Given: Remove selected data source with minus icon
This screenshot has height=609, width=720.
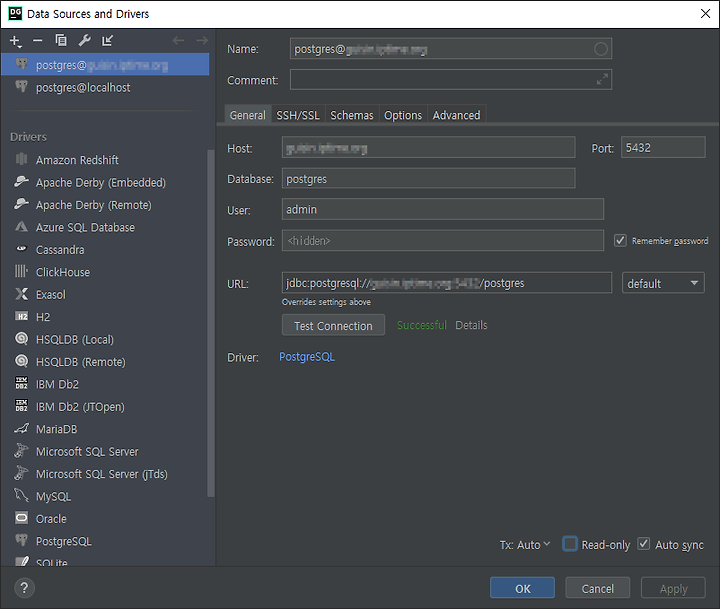Looking at the screenshot, I should (38, 41).
